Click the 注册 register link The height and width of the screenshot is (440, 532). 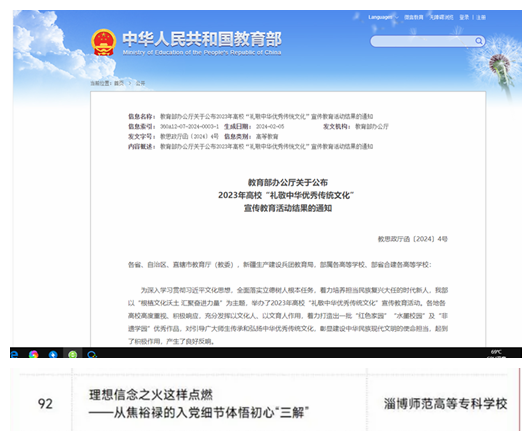point(481,17)
